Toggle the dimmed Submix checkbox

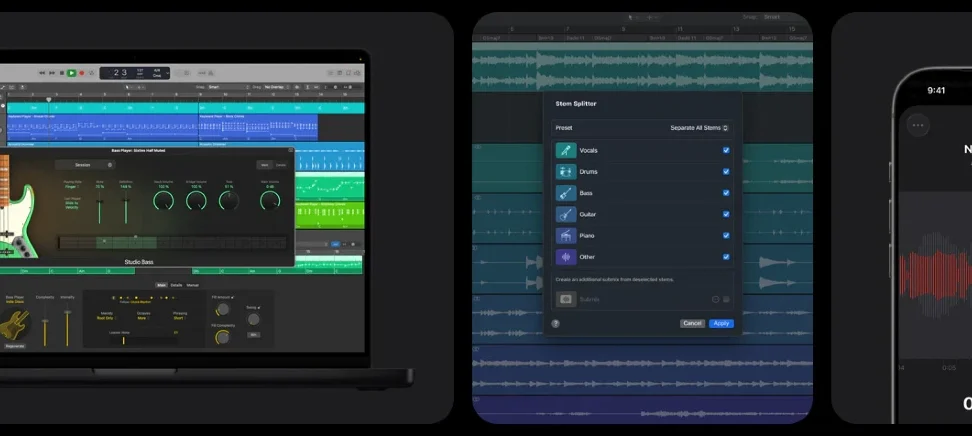tap(726, 300)
